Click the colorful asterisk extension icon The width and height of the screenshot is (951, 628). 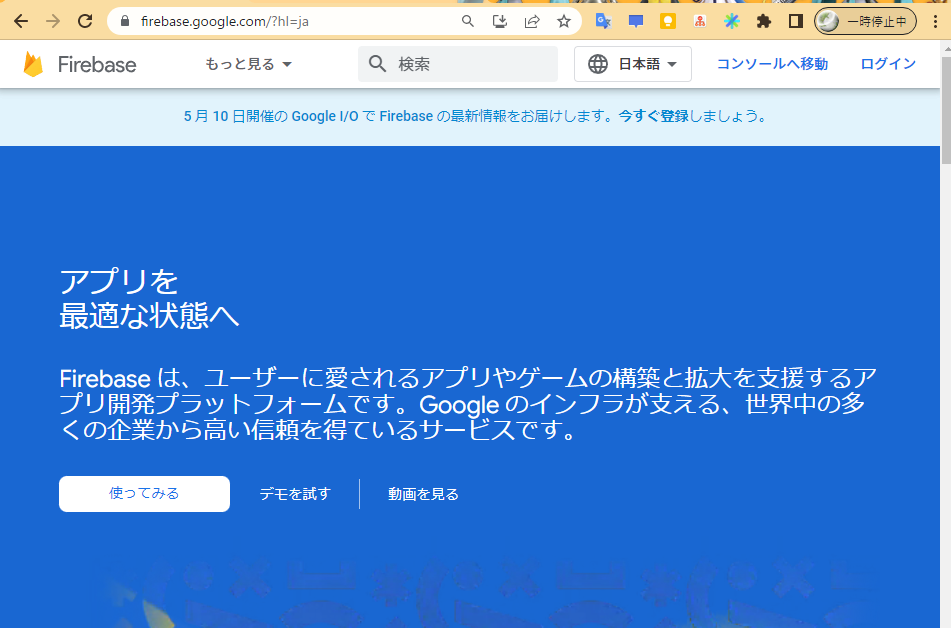click(x=732, y=21)
